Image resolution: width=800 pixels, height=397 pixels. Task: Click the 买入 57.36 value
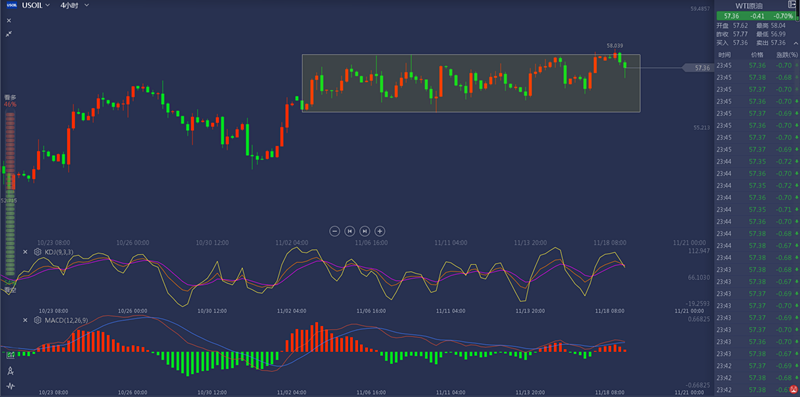pos(740,43)
